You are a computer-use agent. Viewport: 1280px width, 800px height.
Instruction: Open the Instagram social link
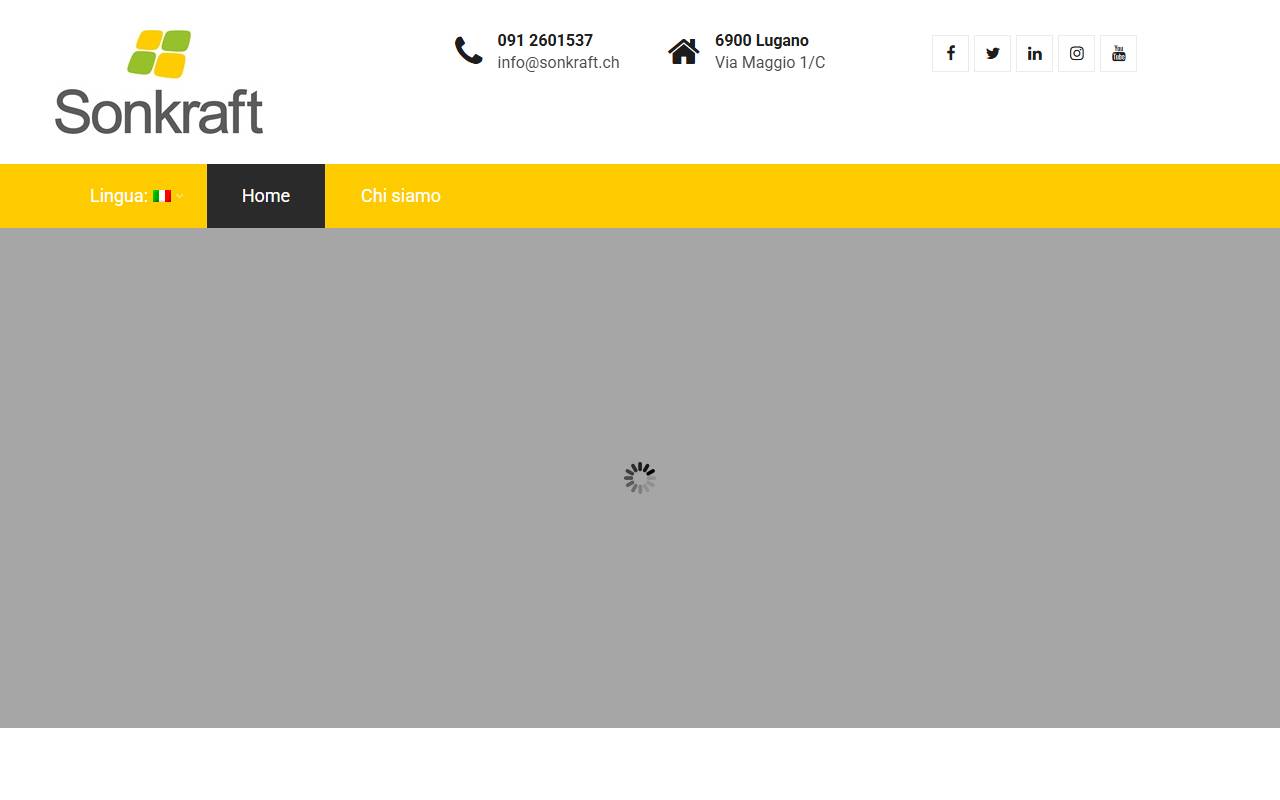(x=1076, y=54)
